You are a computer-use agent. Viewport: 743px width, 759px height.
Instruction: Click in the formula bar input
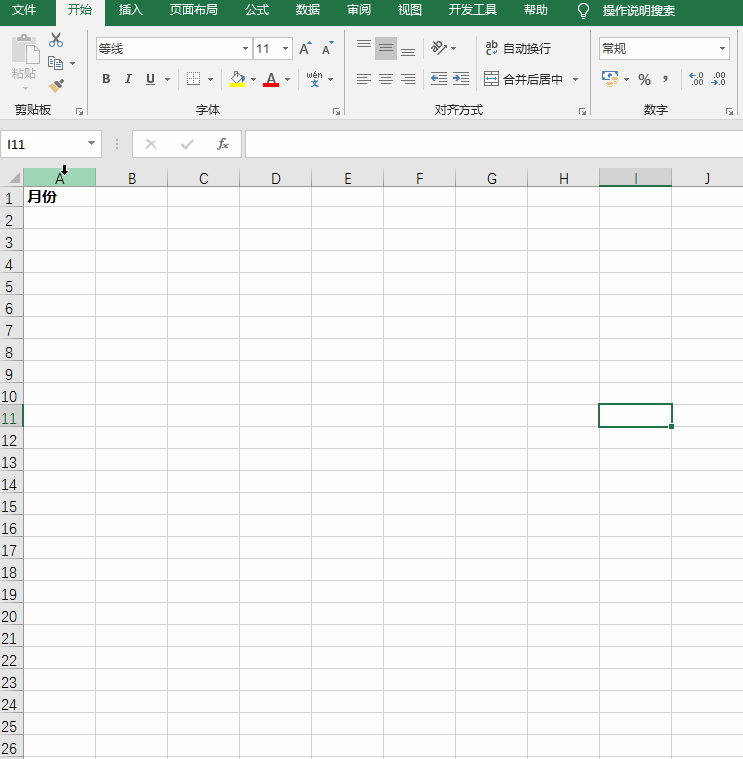494,144
